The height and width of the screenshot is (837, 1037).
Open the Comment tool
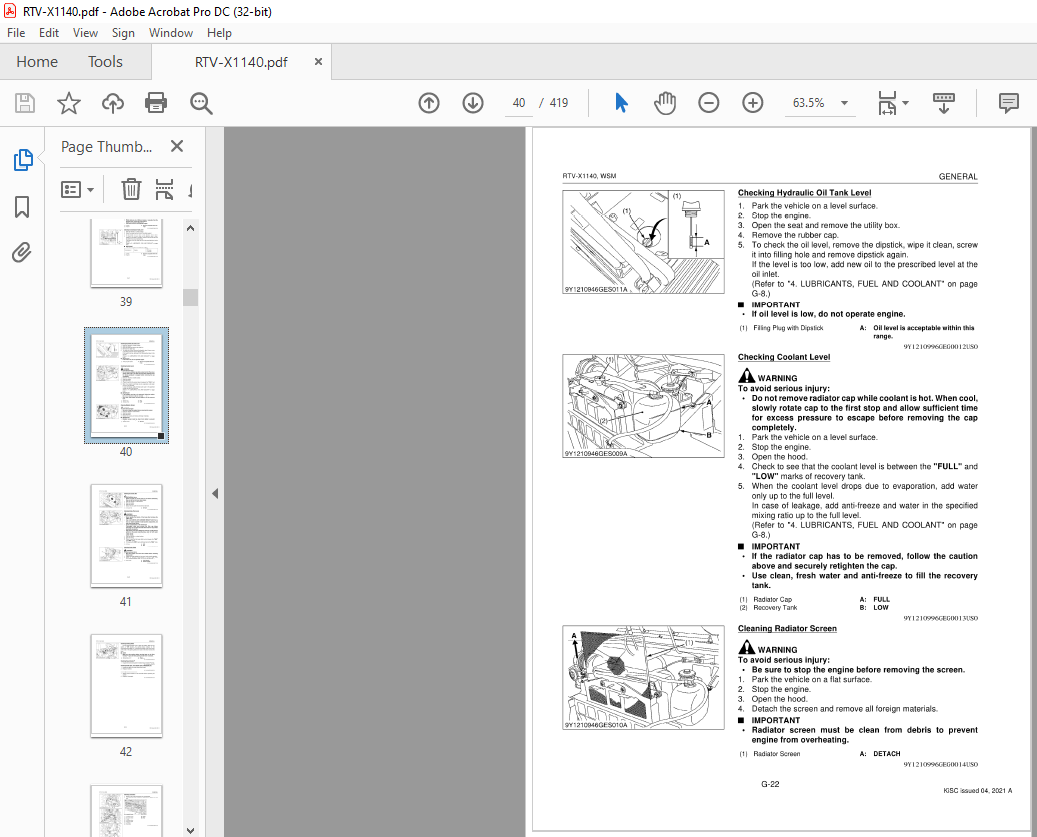point(1009,103)
